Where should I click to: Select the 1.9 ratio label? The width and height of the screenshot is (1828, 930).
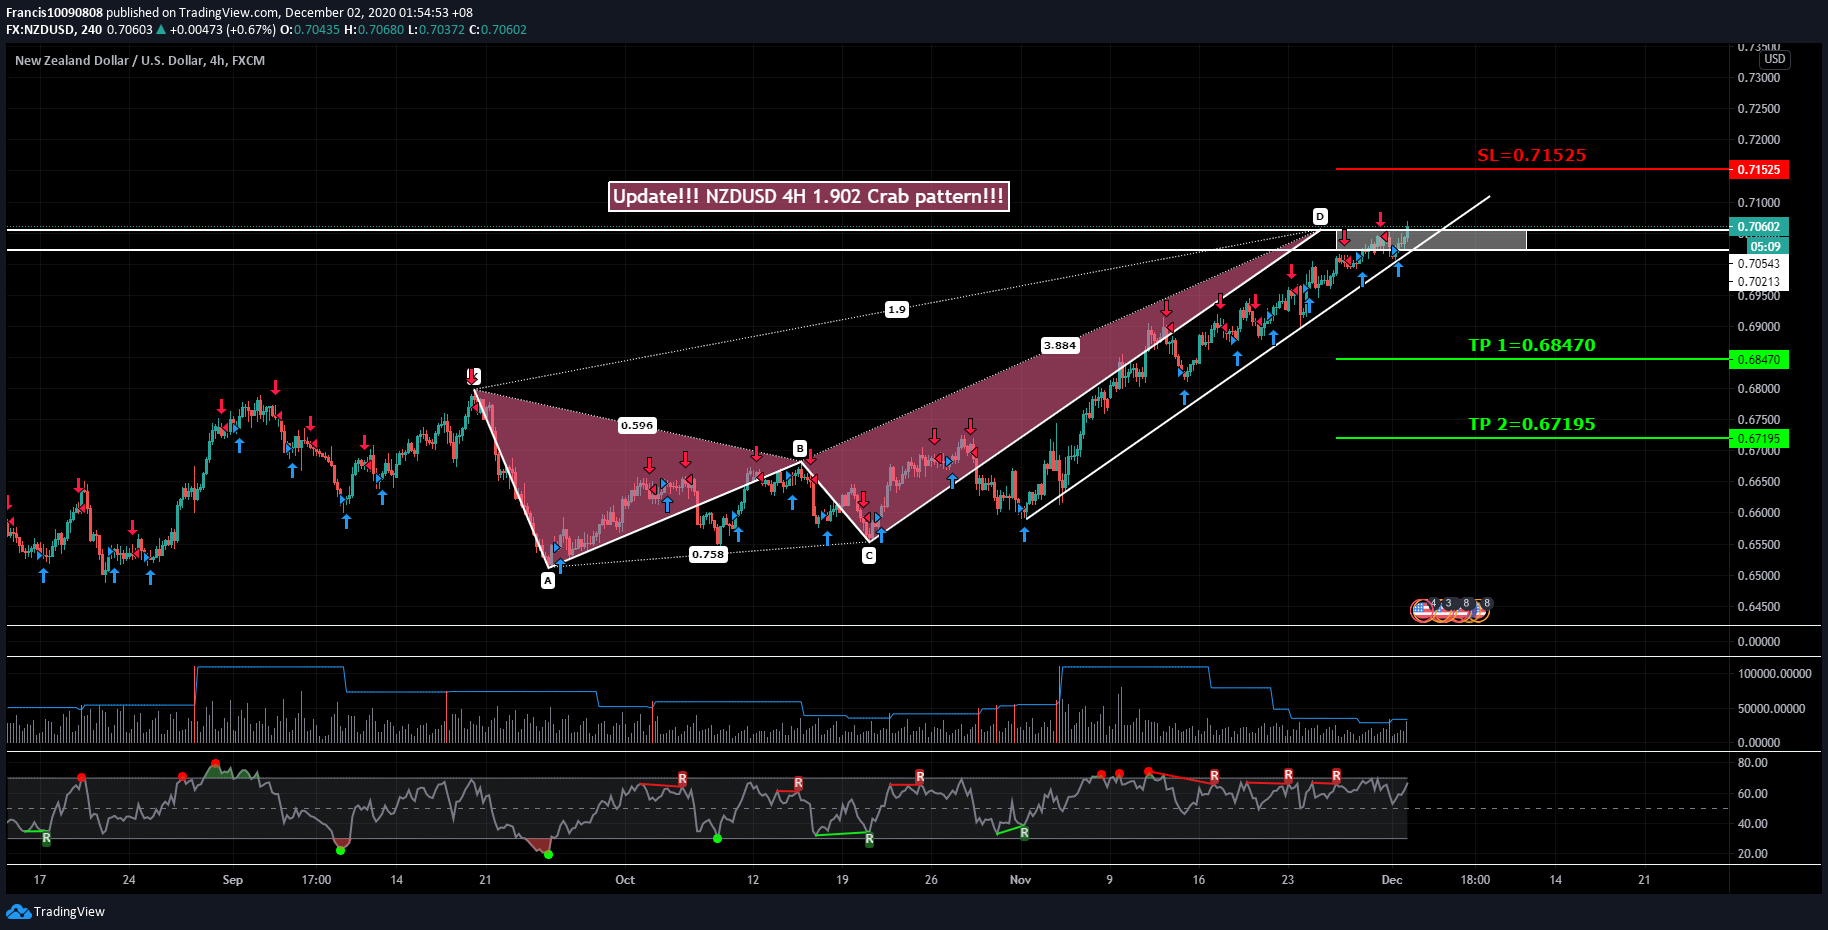tap(897, 309)
